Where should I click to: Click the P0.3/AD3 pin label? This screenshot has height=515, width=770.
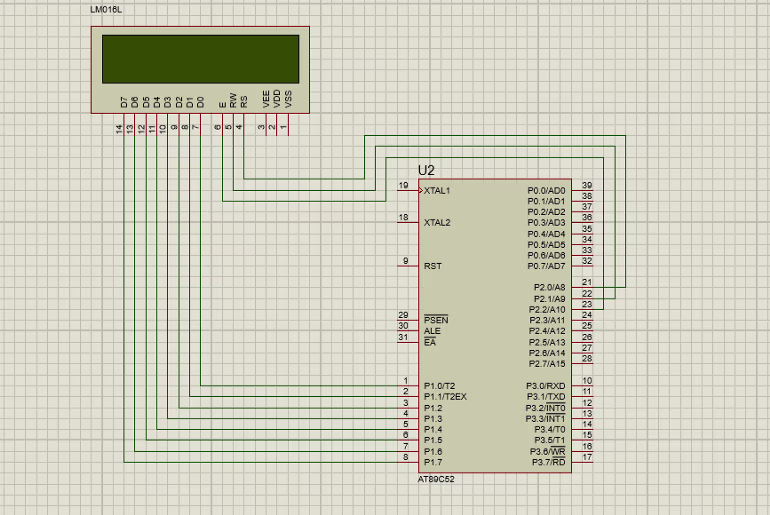(x=546, y=222)
